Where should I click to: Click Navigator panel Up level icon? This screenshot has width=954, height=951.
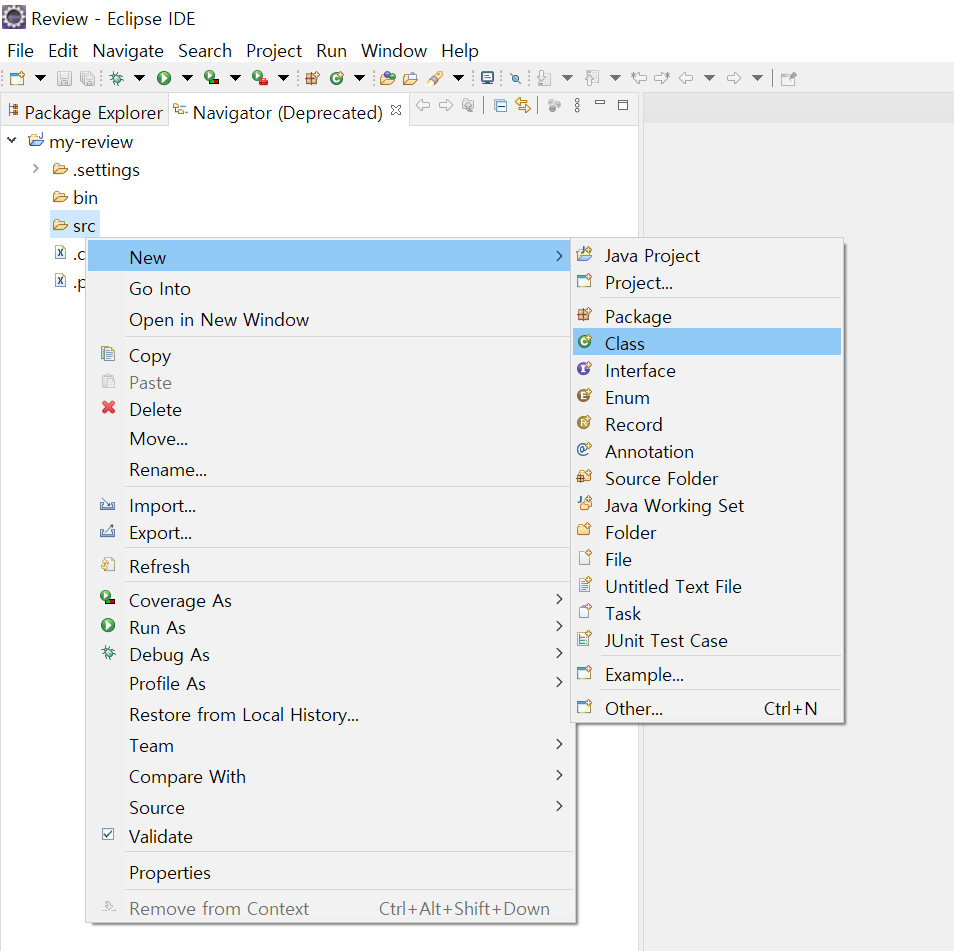(468, 105)
